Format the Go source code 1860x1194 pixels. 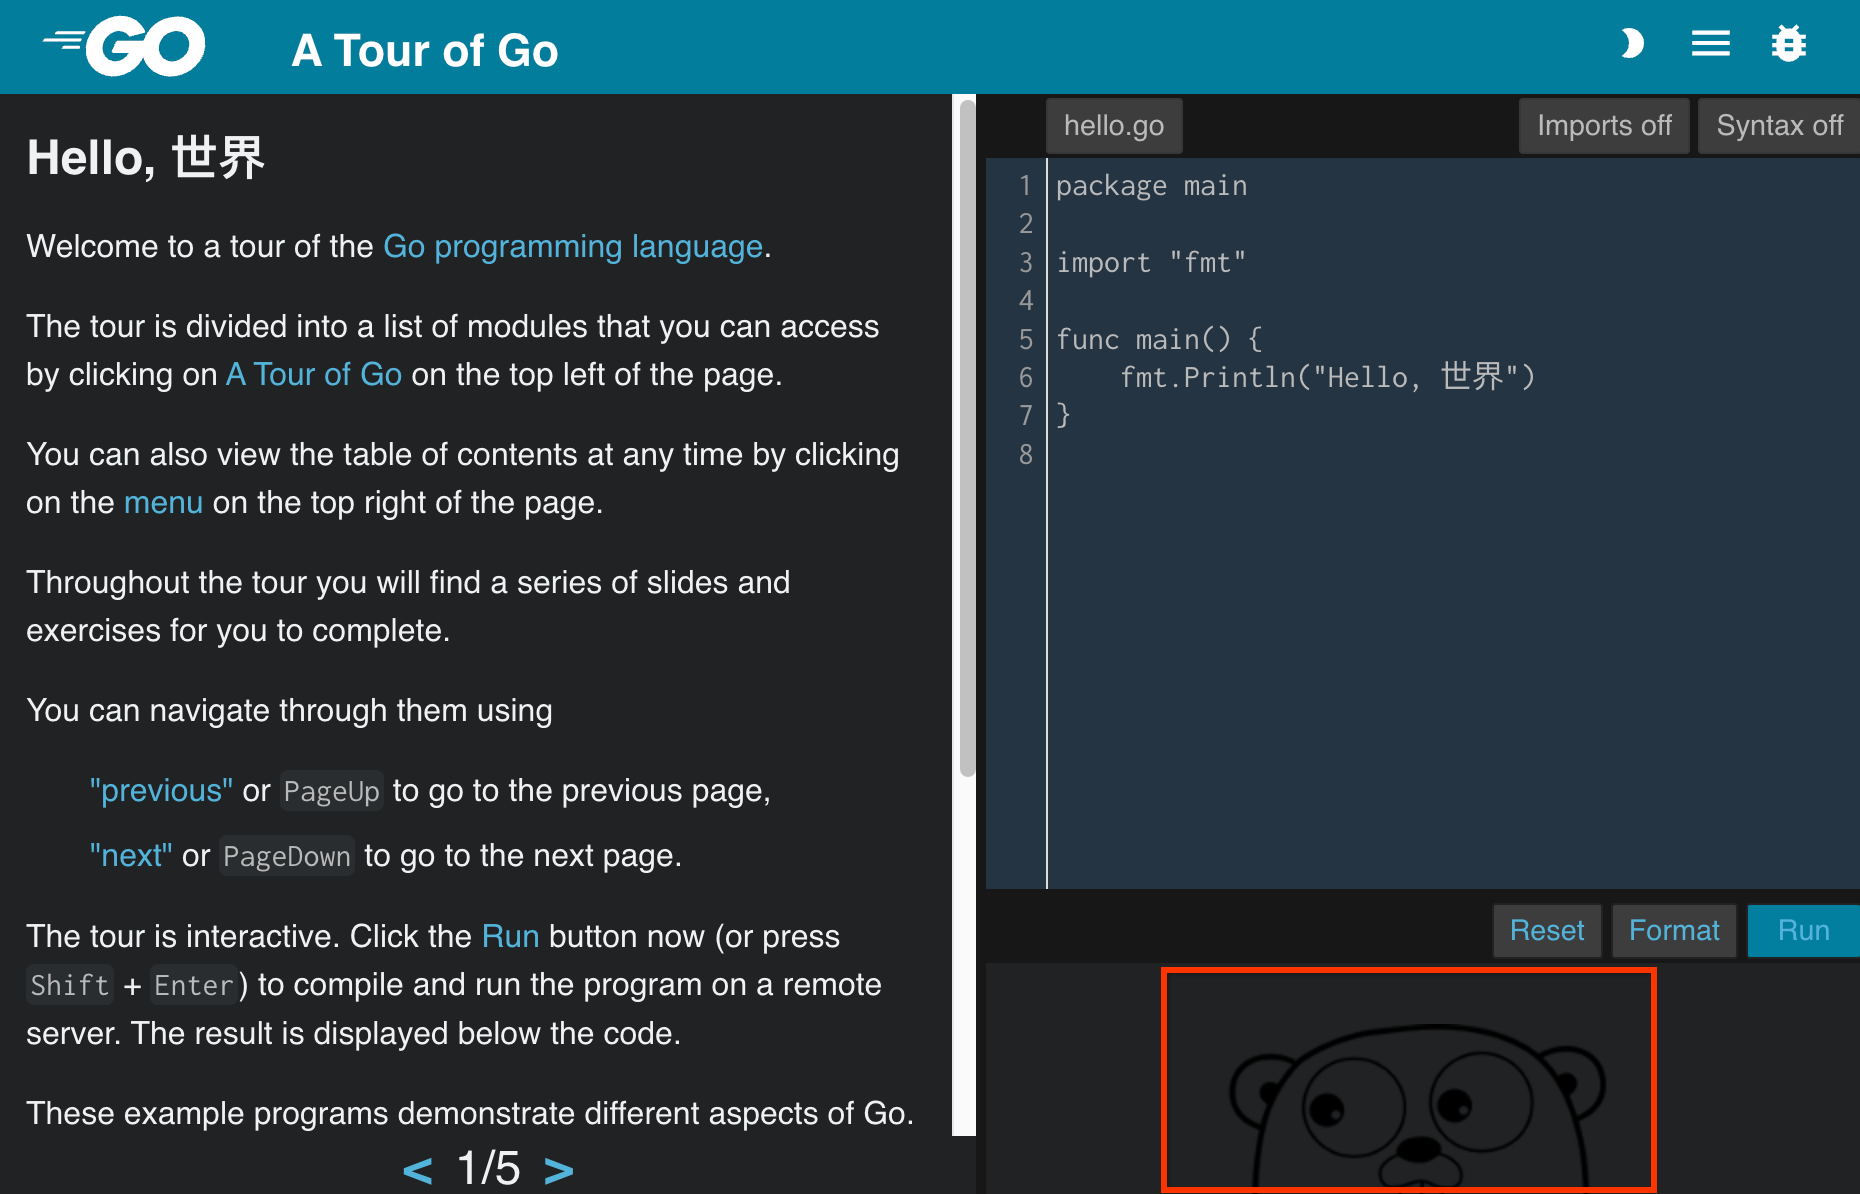1674,930
